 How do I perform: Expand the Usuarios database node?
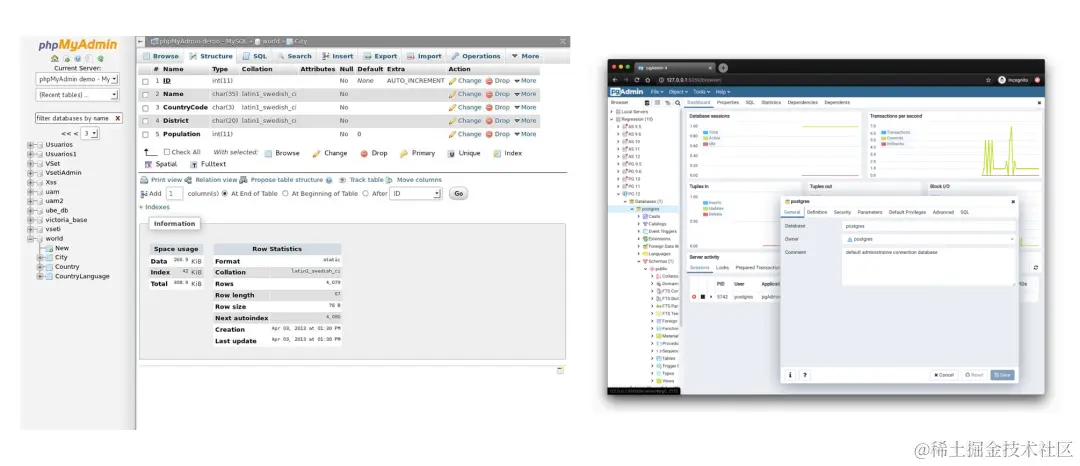click(x=30, y=145)
